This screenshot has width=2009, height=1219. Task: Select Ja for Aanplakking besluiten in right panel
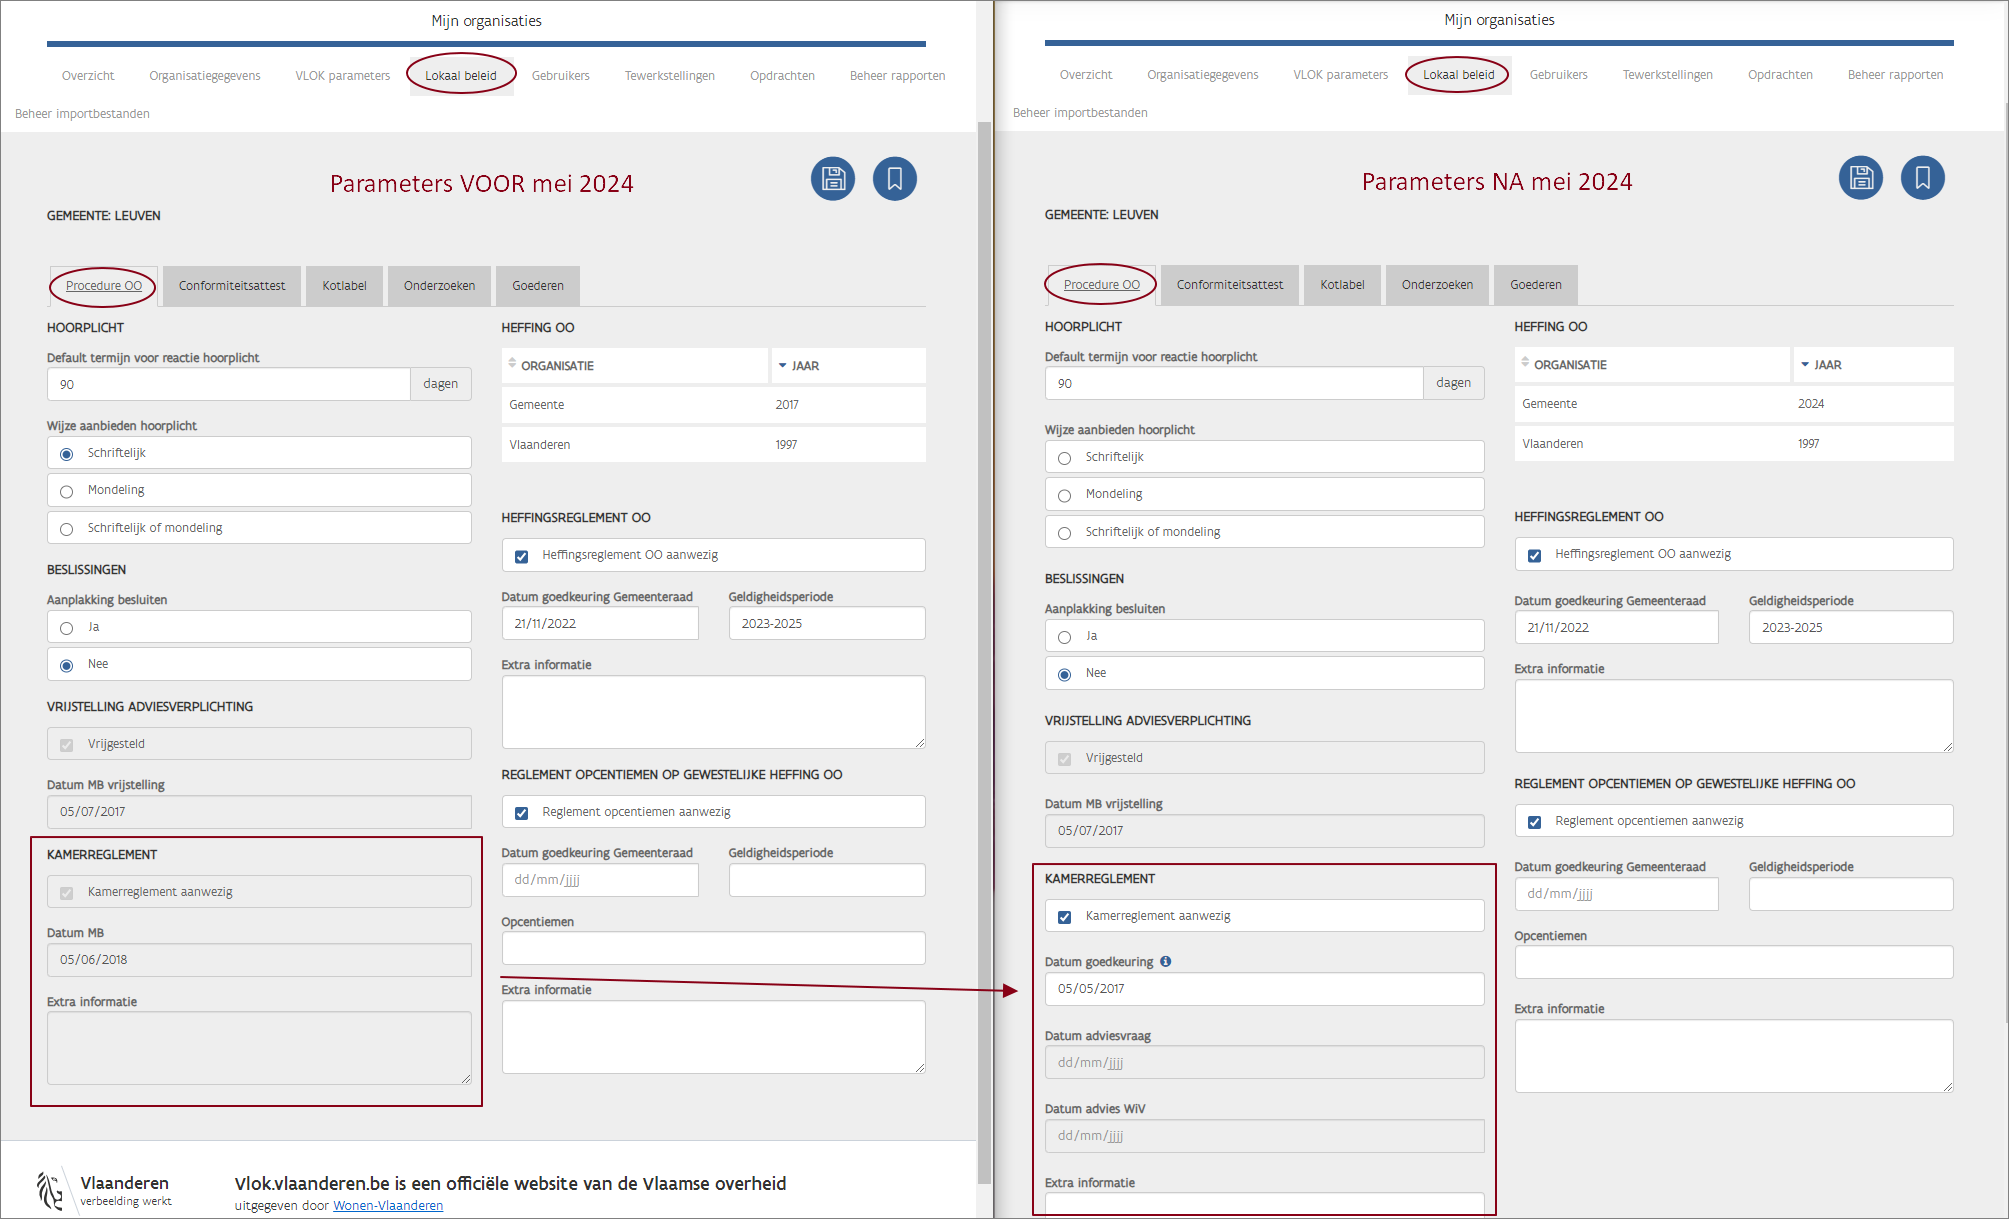pos(1064,637)
